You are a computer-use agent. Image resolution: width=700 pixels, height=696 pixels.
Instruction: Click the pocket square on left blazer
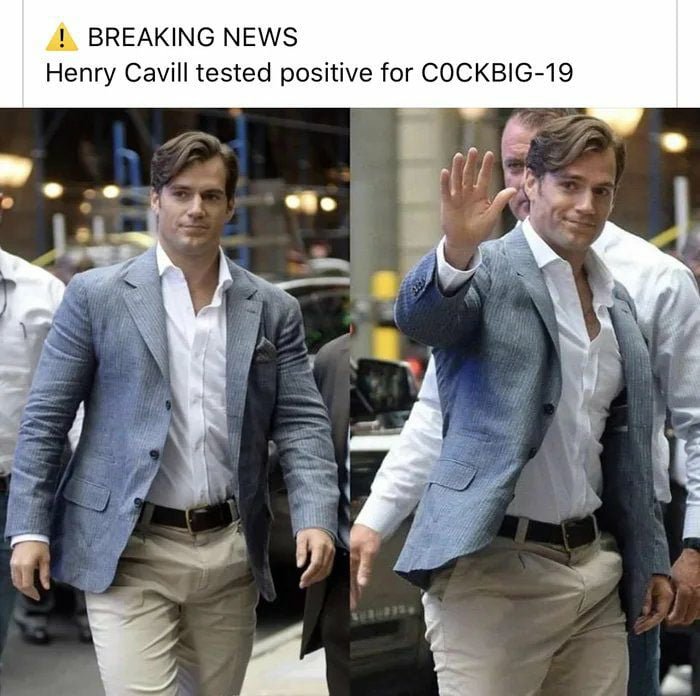(x=266, y=350)
